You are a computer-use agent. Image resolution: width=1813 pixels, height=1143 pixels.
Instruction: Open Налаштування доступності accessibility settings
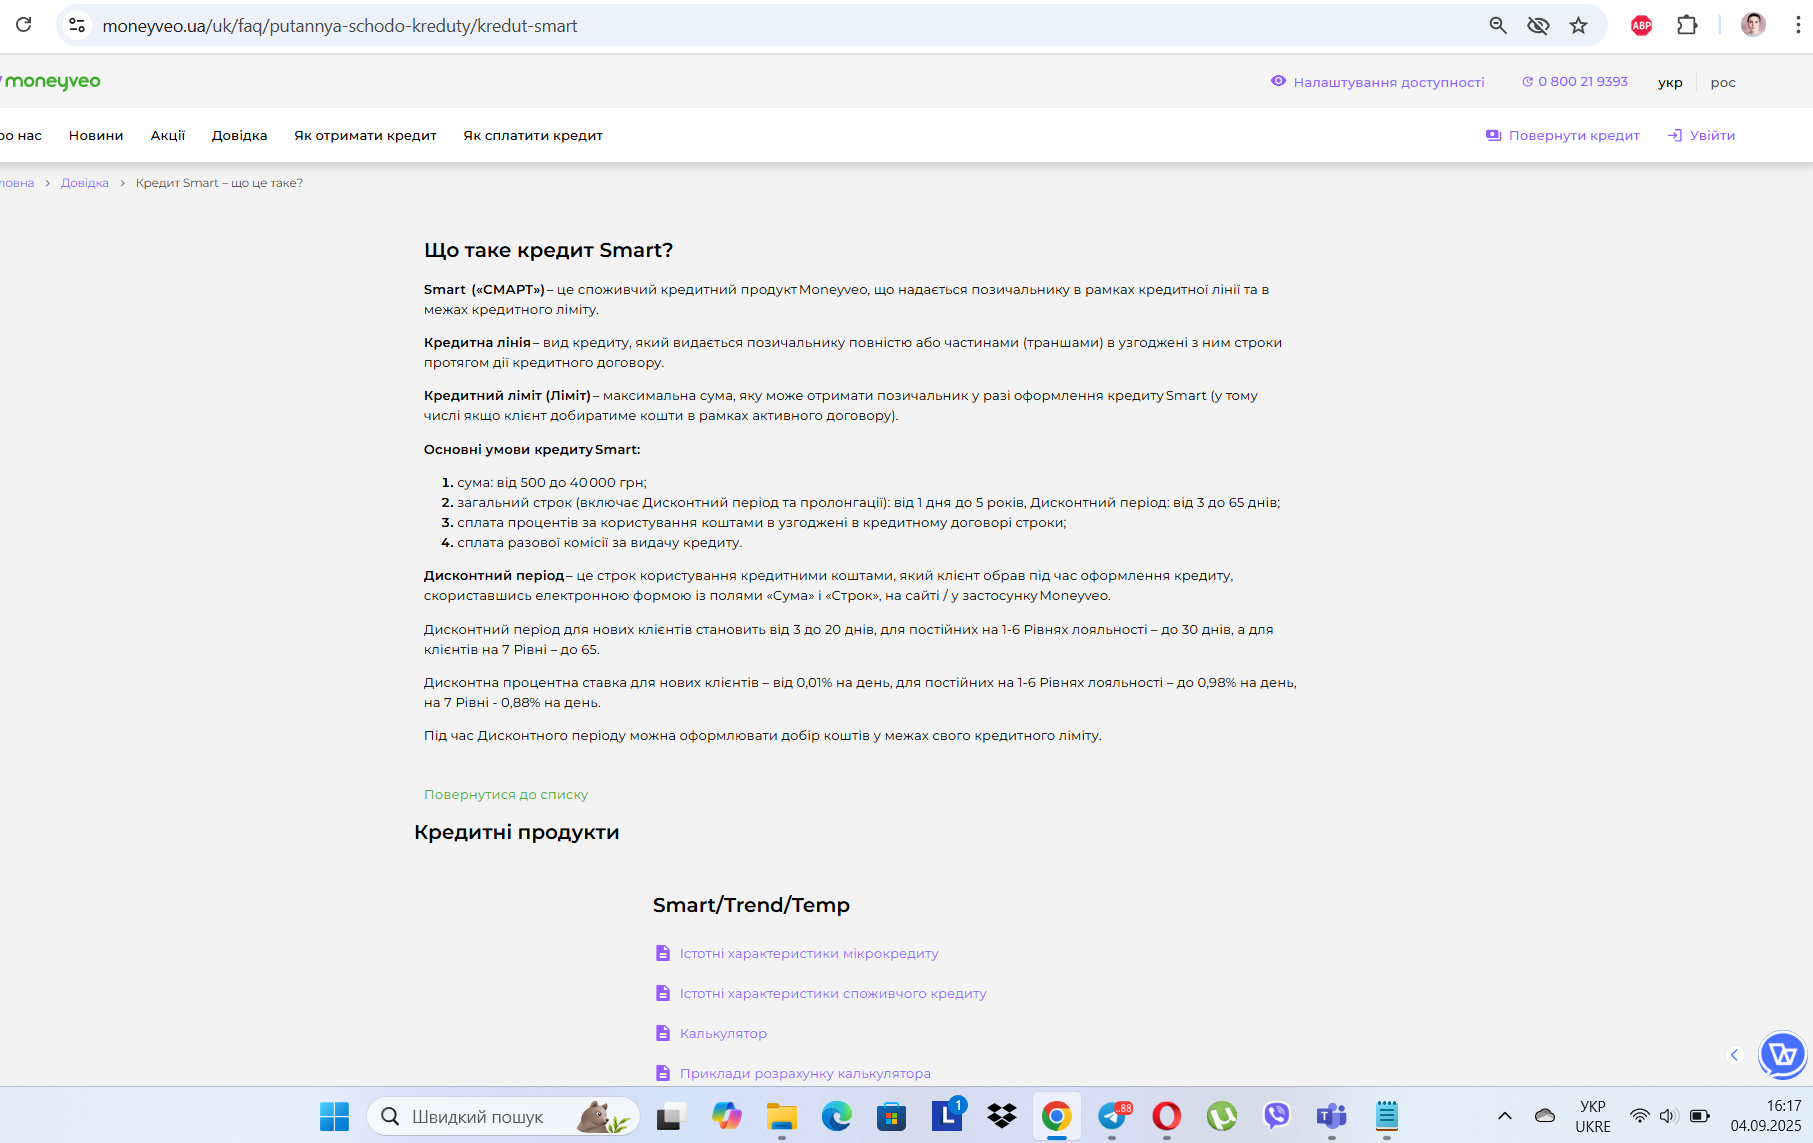[1377, 82]
